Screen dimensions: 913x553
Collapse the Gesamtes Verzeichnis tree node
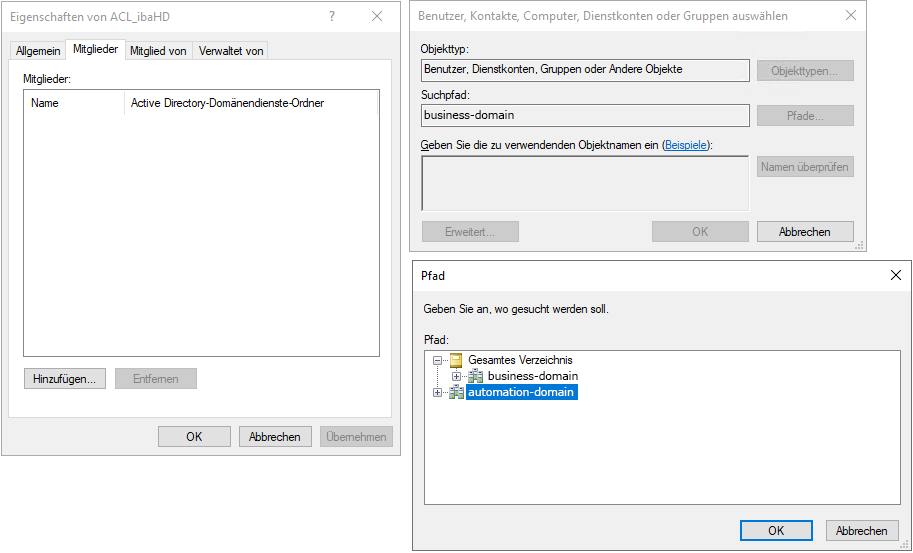point(437,360)
